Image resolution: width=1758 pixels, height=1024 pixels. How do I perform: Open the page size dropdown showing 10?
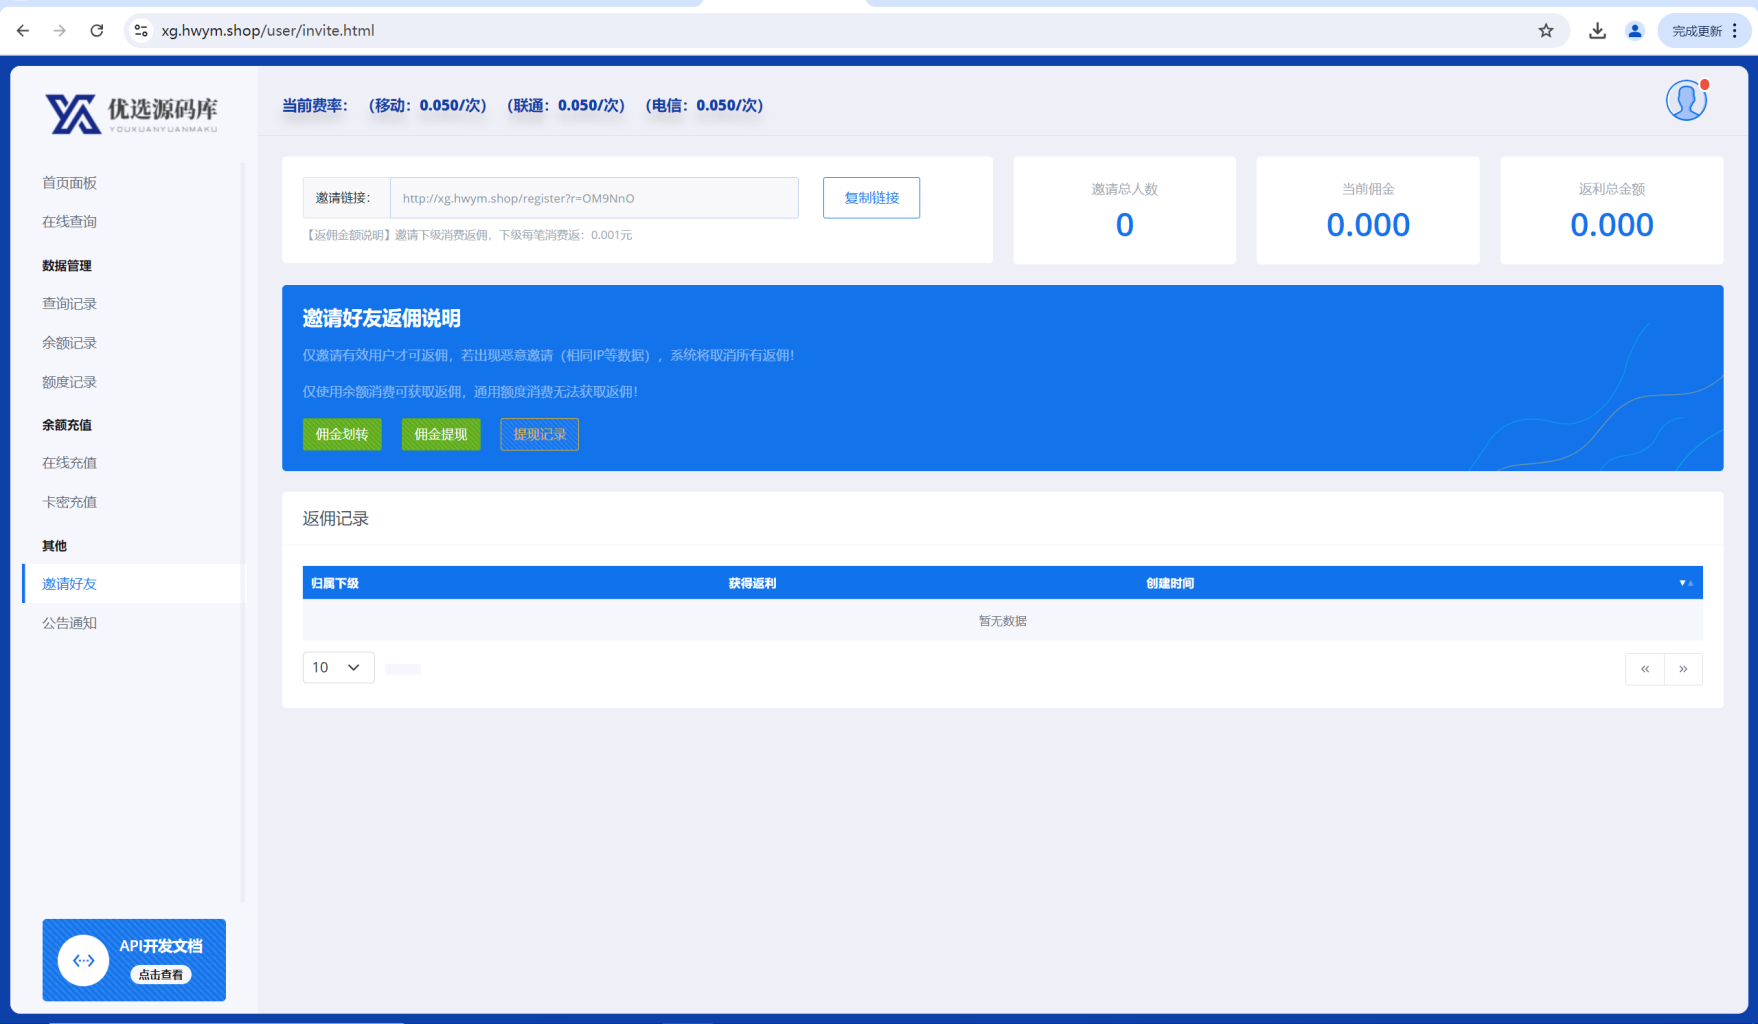click(338, 667)
